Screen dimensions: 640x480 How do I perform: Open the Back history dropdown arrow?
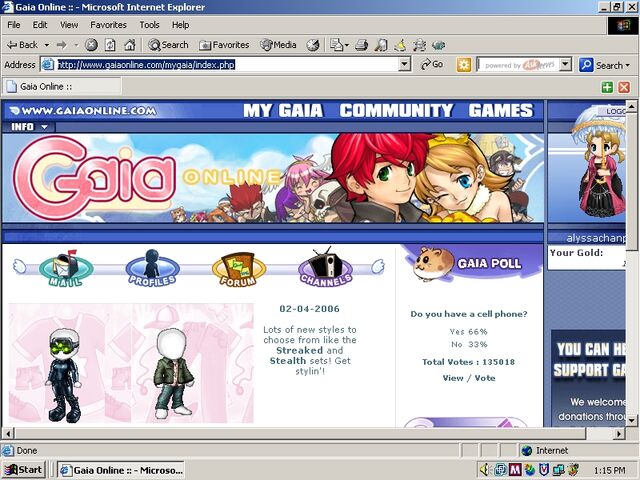46,45
